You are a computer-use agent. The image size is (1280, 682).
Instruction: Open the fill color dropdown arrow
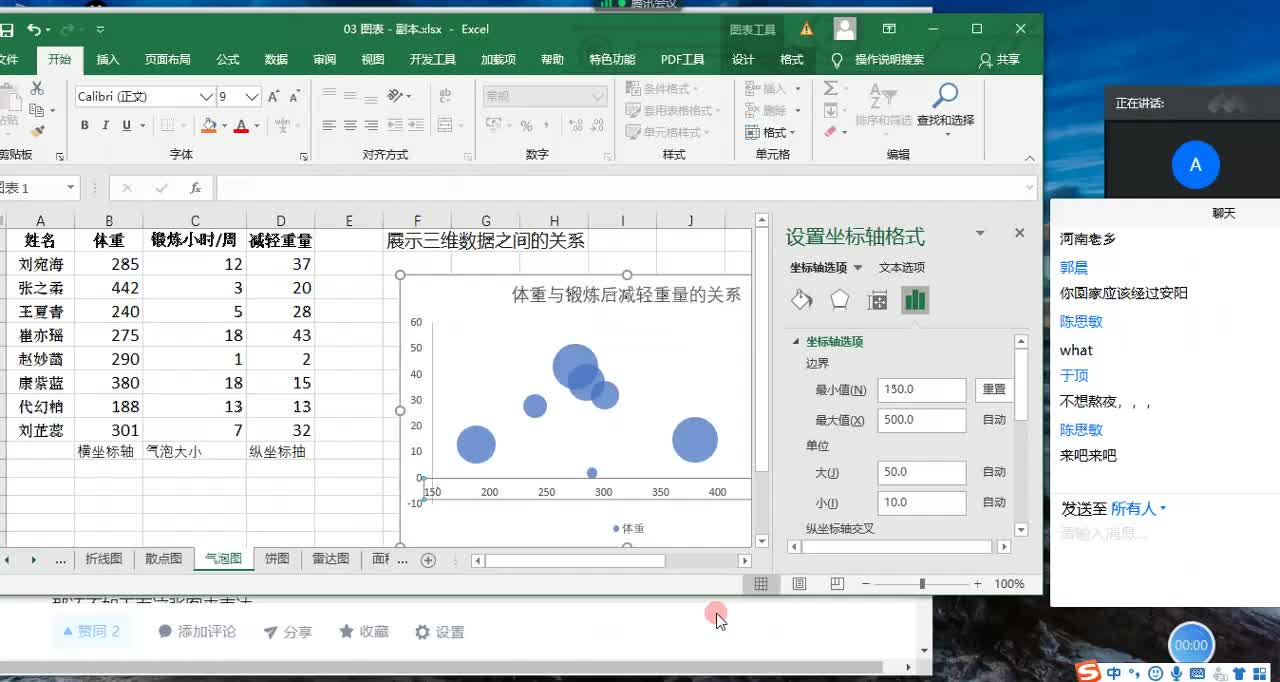pos(223,126)
